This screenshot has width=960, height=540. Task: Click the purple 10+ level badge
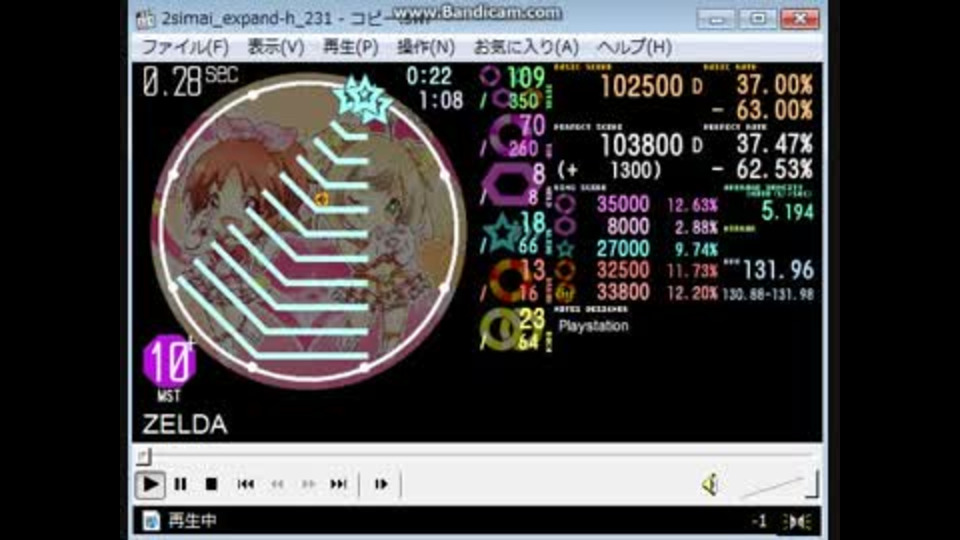pos(169,361)
